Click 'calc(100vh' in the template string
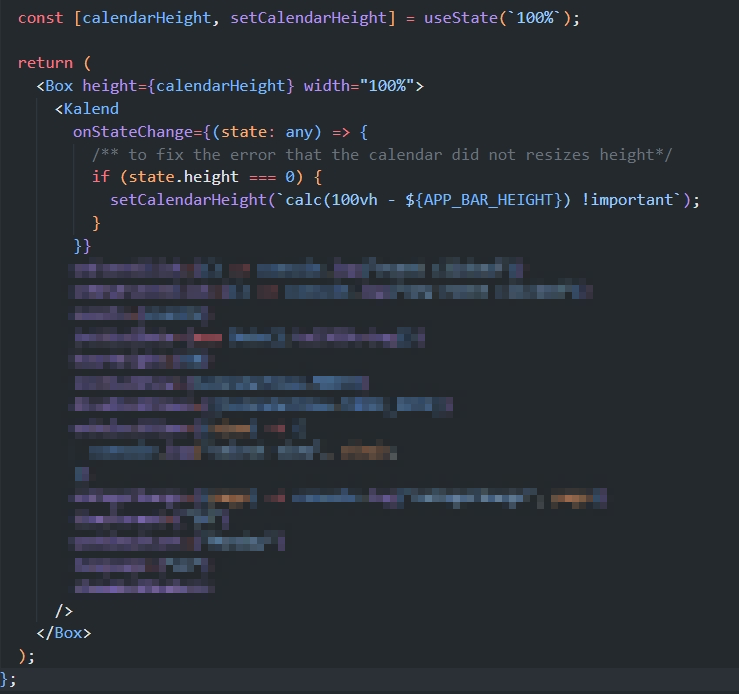 [331, 200]
